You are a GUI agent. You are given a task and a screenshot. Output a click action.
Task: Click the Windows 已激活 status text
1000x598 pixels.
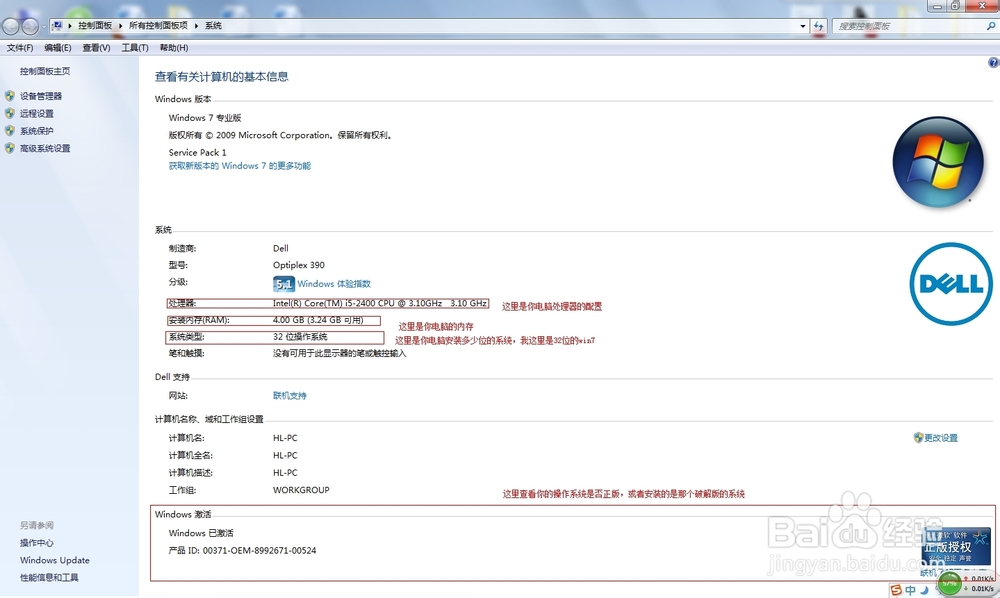(x=201, y=533)
